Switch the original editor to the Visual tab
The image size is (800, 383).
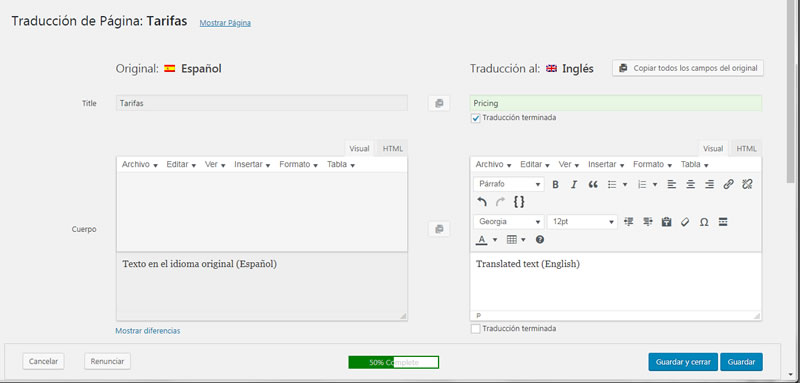(x=359, y=149)
